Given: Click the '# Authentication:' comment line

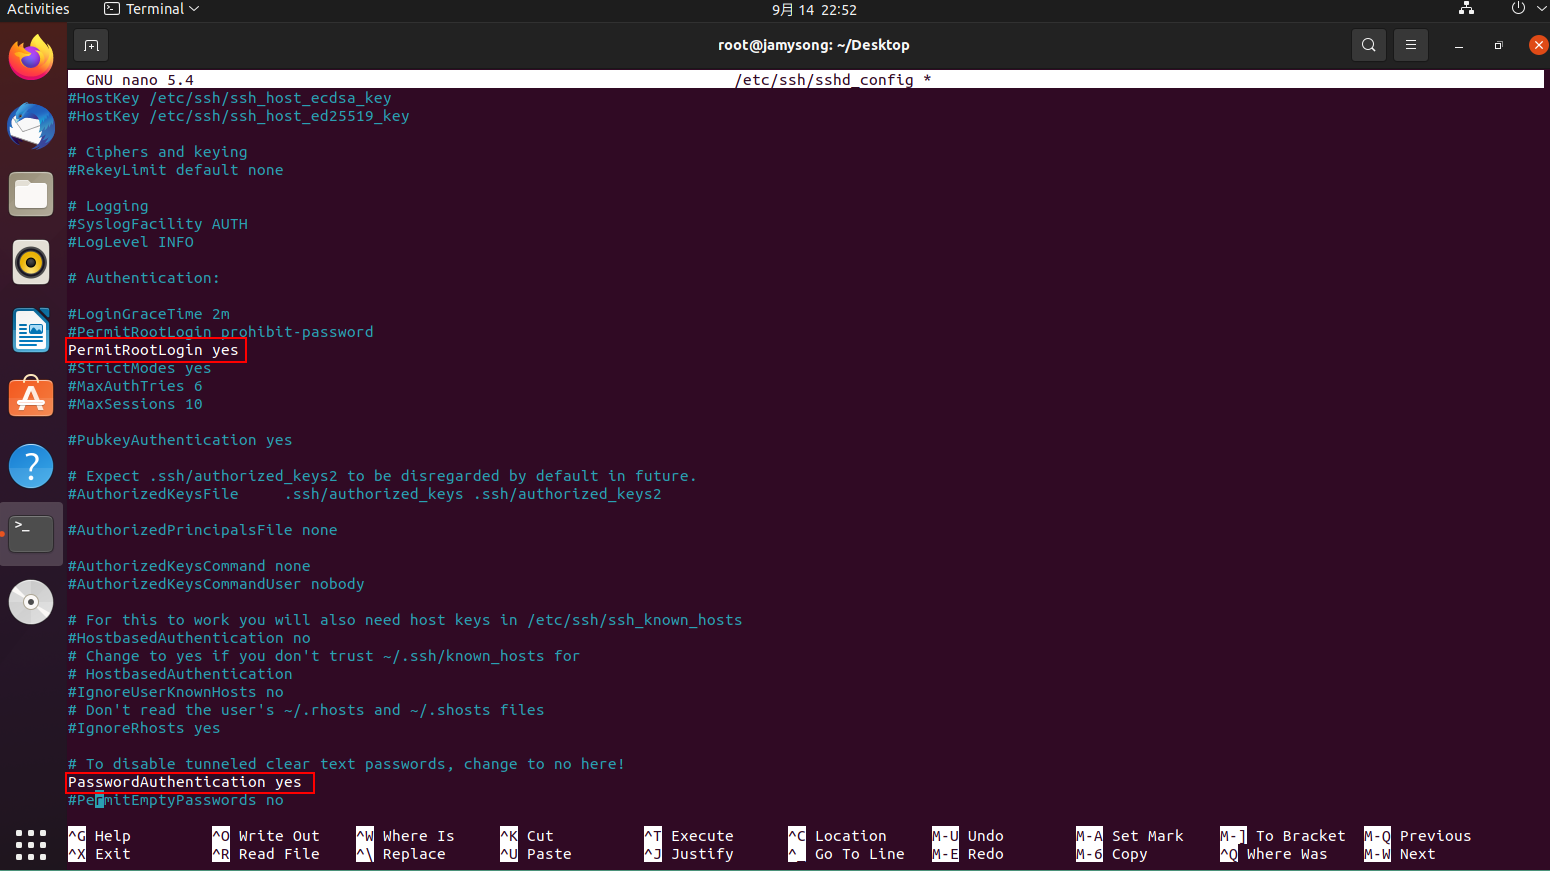Looking at the screenshot, I should pos(144,278).
